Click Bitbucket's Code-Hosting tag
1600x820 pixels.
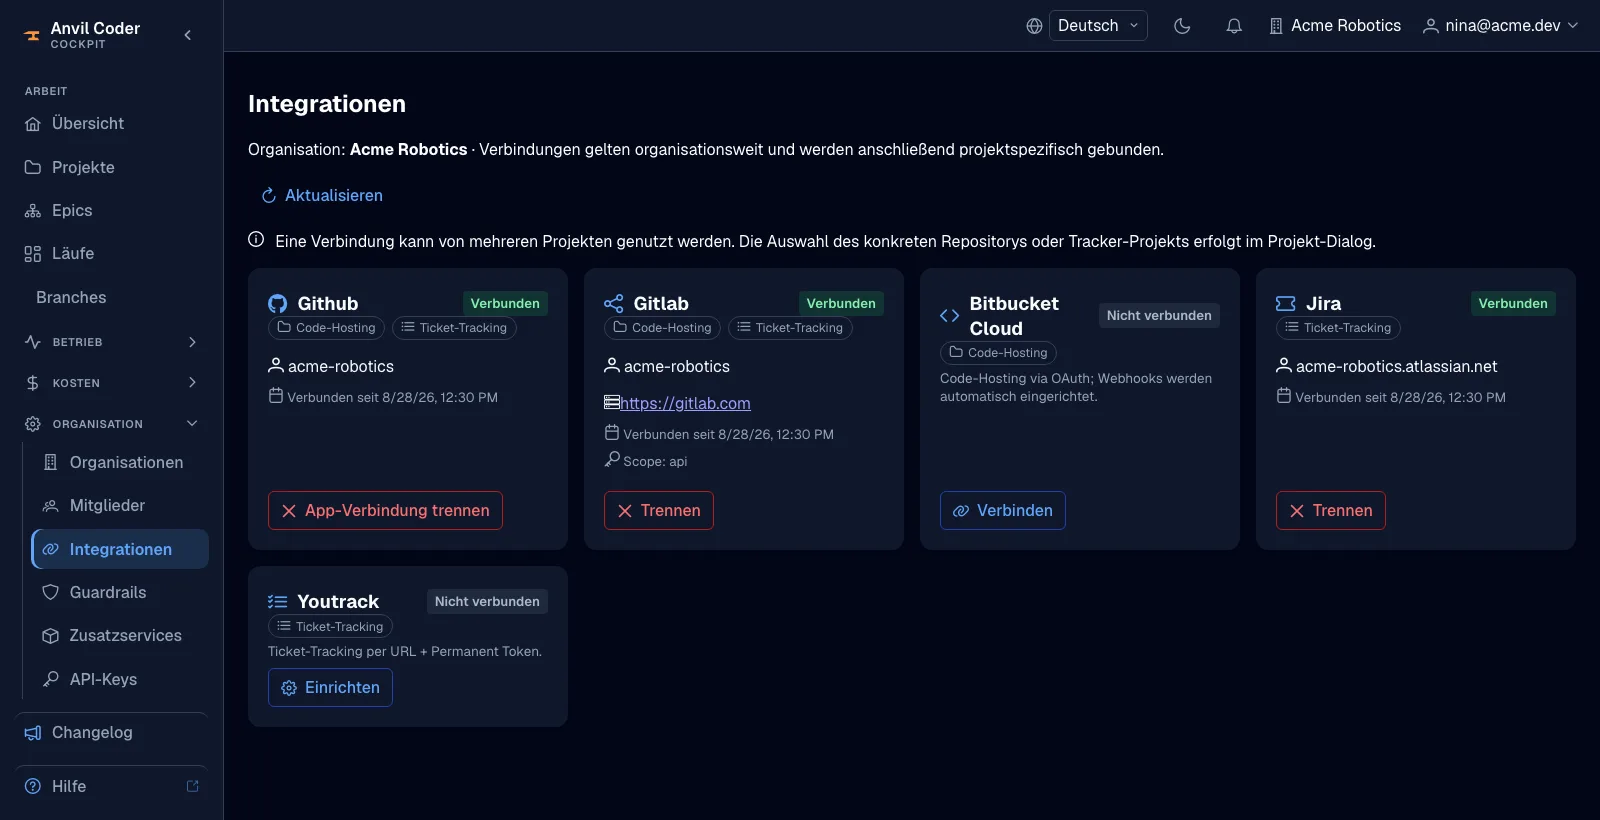(998, 353)
